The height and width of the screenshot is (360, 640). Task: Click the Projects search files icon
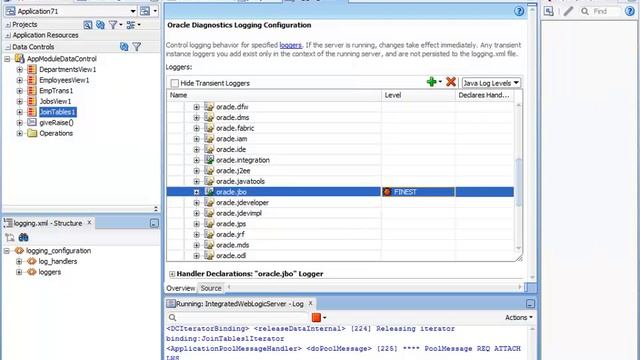point(87,25)
